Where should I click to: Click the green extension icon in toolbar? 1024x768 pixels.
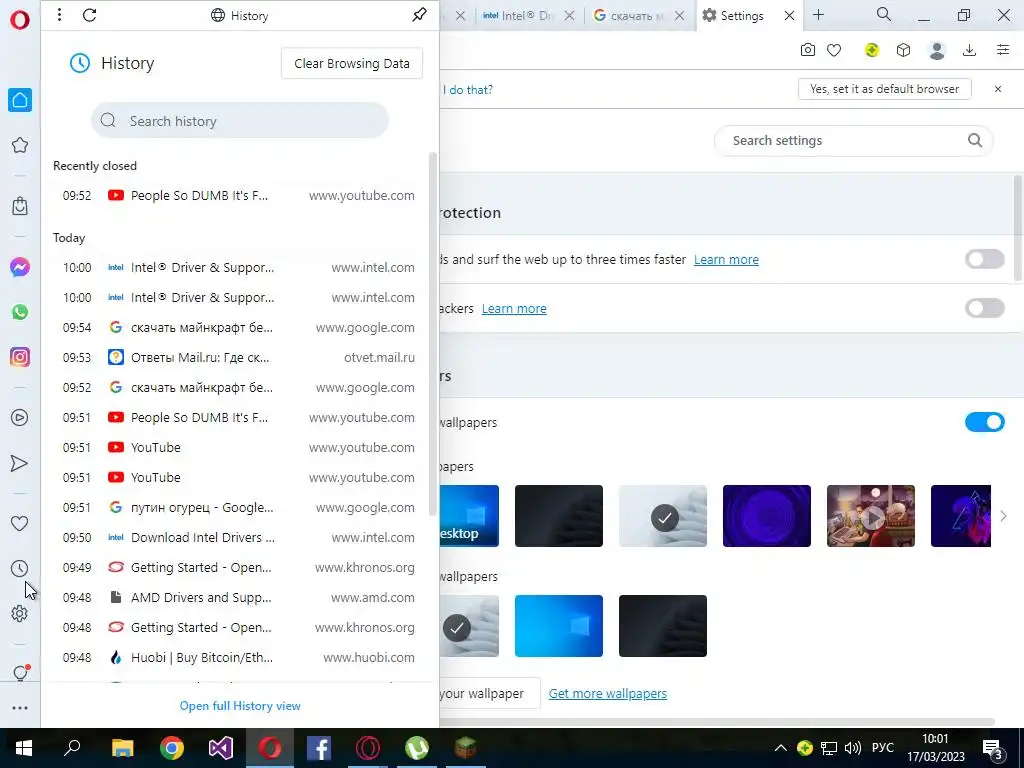coord(872,50)
